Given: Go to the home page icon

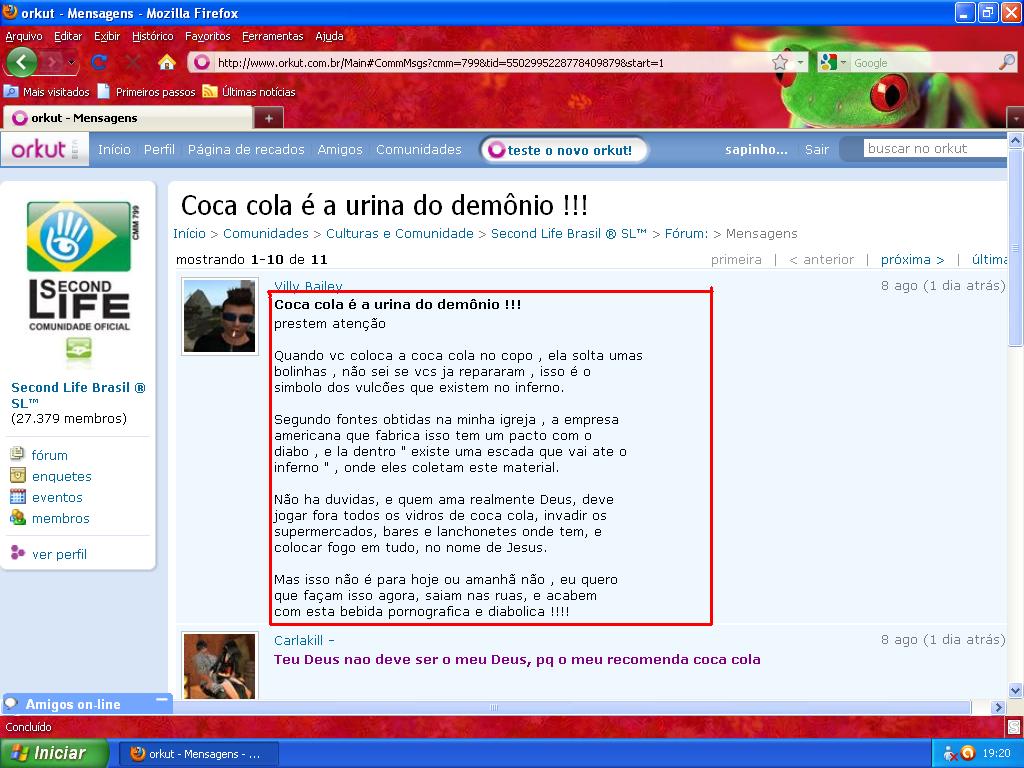Looking at the screenshot, I should tap(167, 62).
